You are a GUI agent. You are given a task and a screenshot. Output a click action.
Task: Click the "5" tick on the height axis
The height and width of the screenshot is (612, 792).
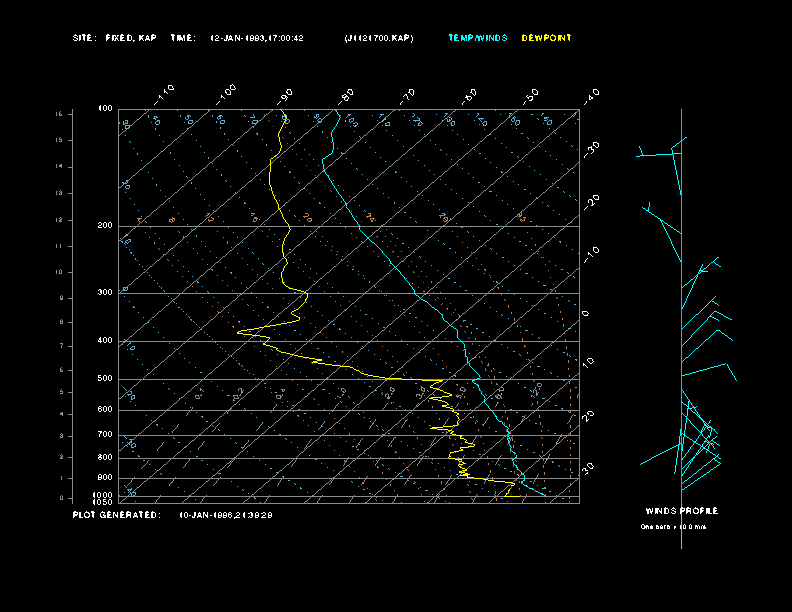(62, 392)
